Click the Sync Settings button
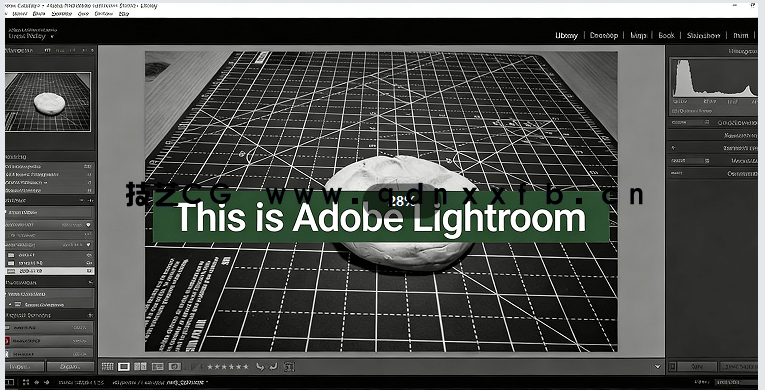The width and height of the screenshot is (765, 390). (740, 367)
